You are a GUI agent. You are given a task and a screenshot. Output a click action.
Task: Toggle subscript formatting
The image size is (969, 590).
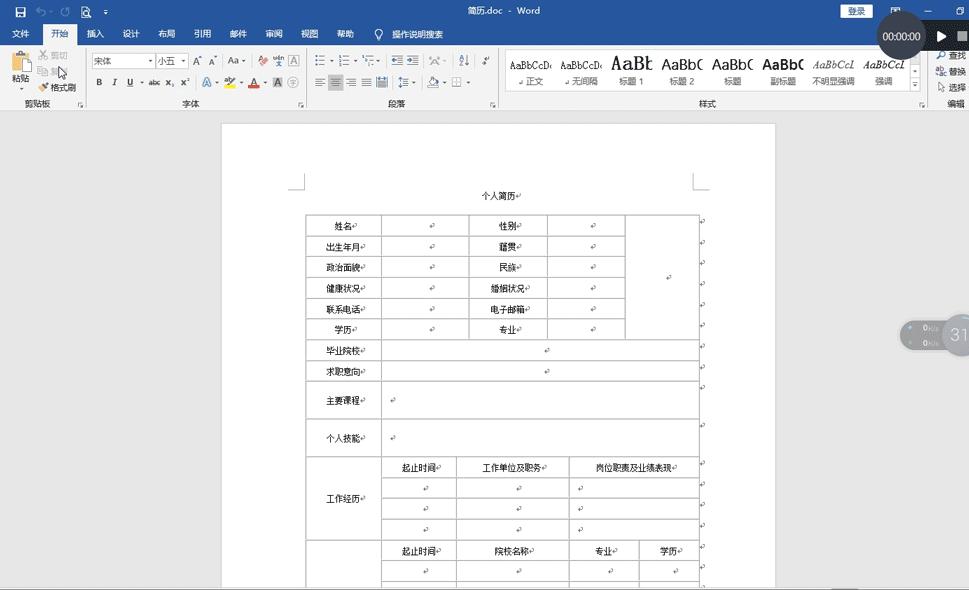click(x=168, y=82)
